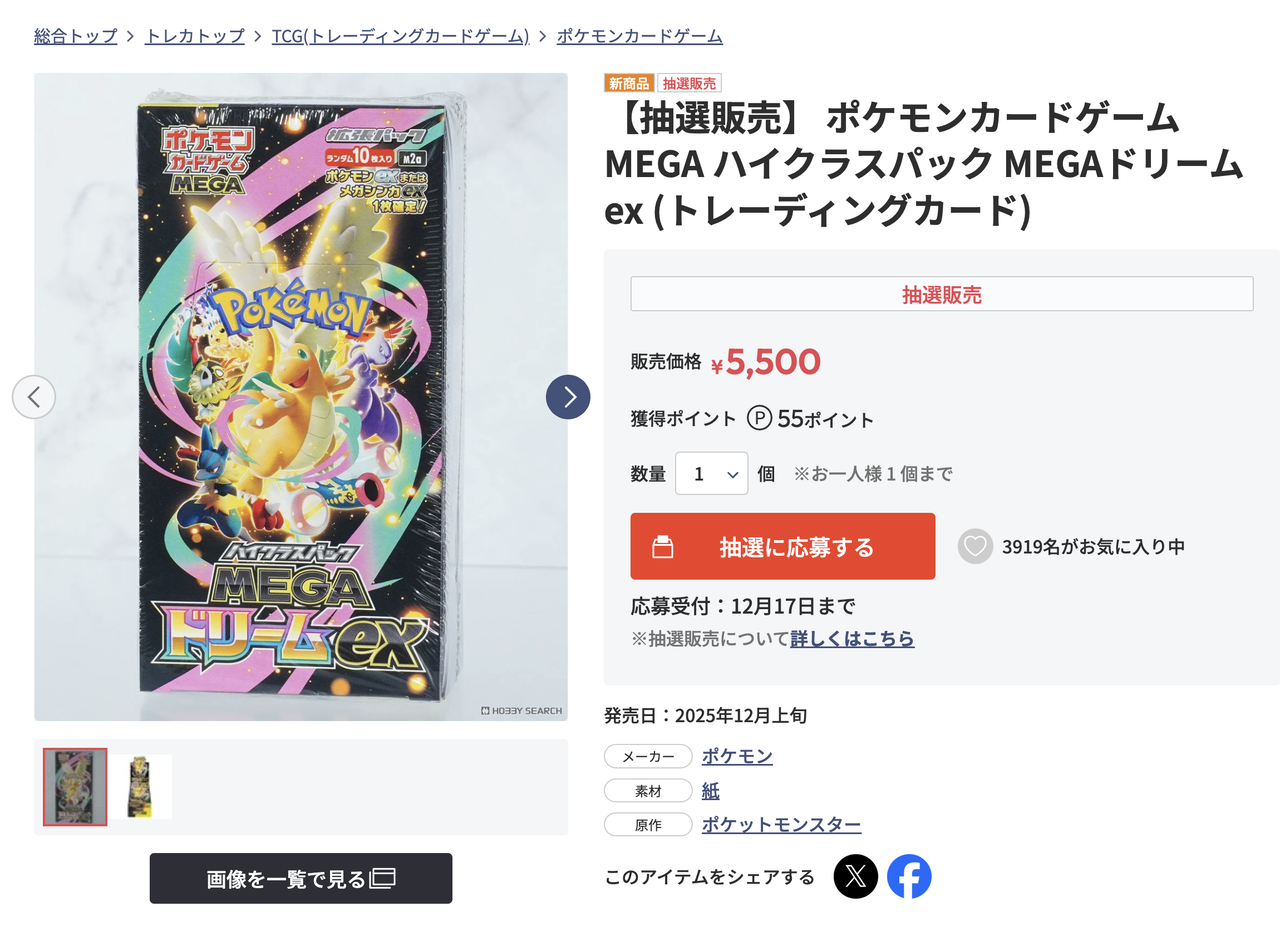Open the メーカー link for ポケモン

tap(737, 756)
